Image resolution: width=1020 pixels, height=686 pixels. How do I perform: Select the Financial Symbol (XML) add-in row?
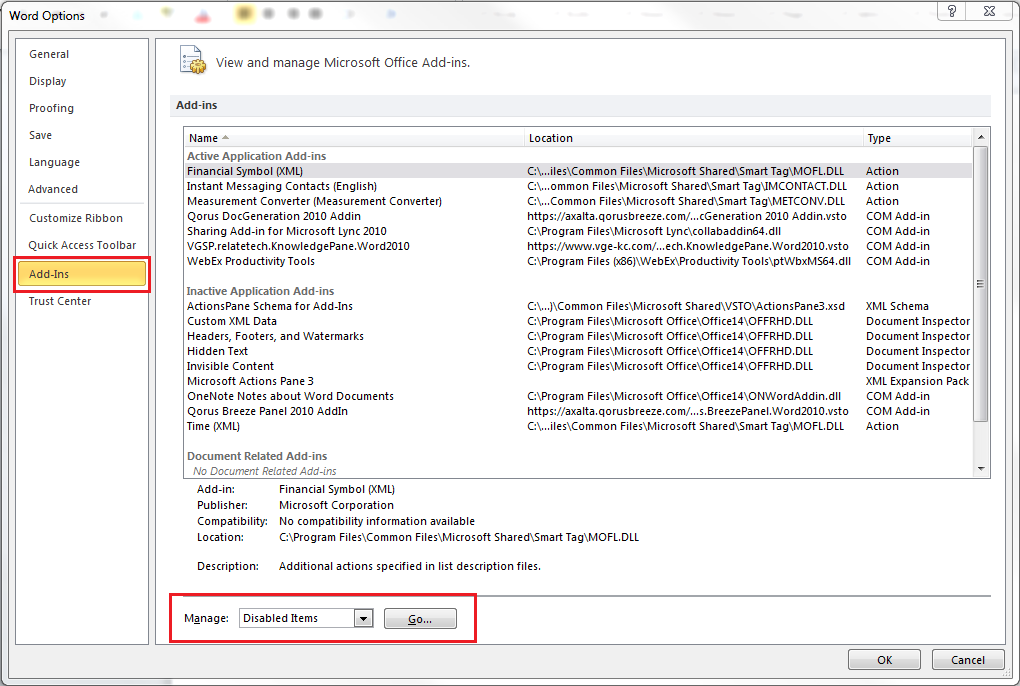pyautogui.click(x=578, y=171)
